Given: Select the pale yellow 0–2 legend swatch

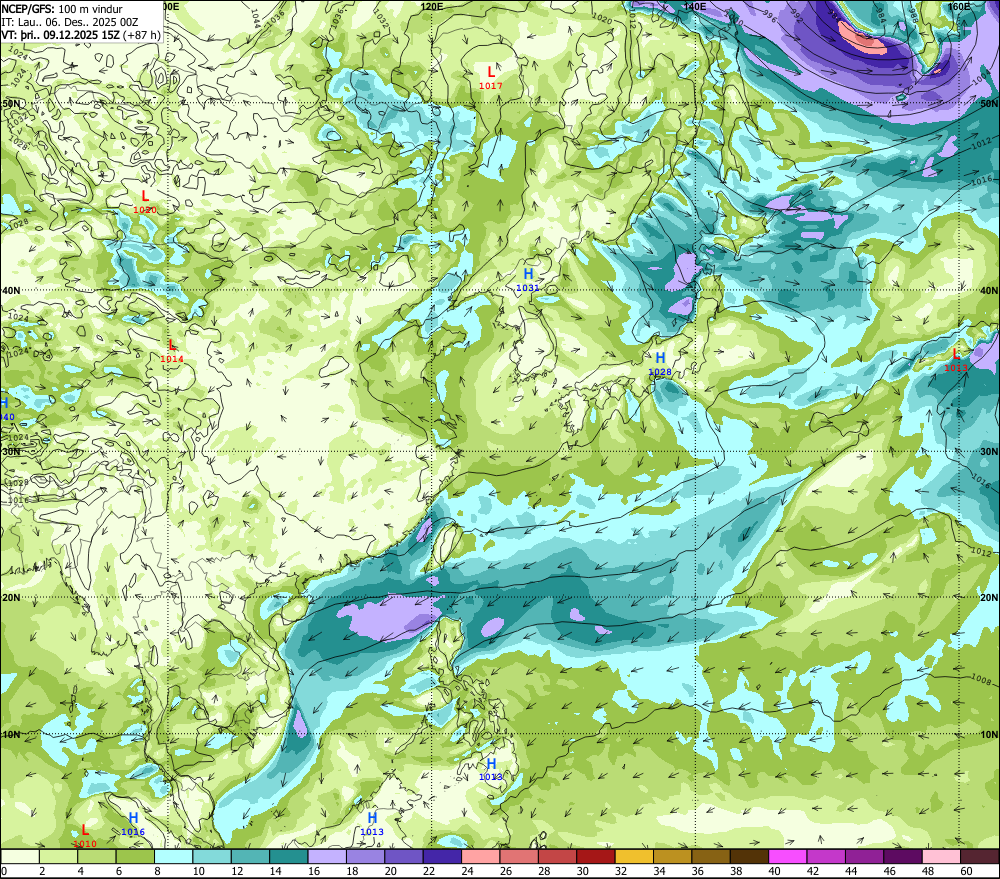Looking at the screenshot, I should click(x=20, y=856).
